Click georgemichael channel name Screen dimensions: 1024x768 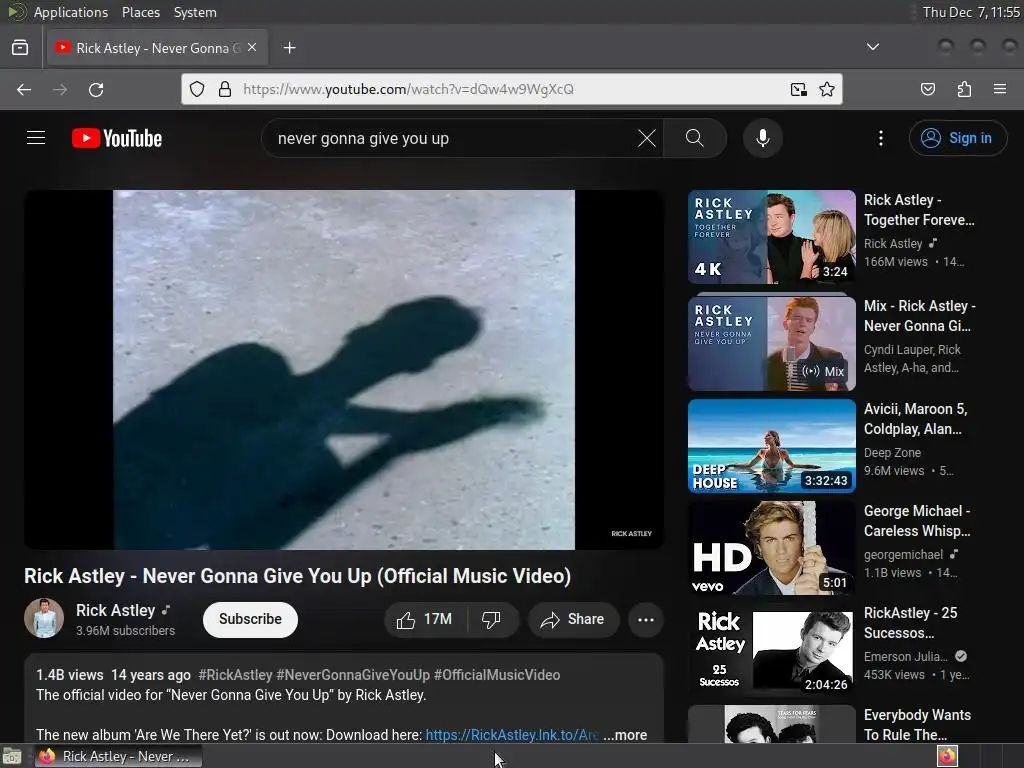coord(903,554)
